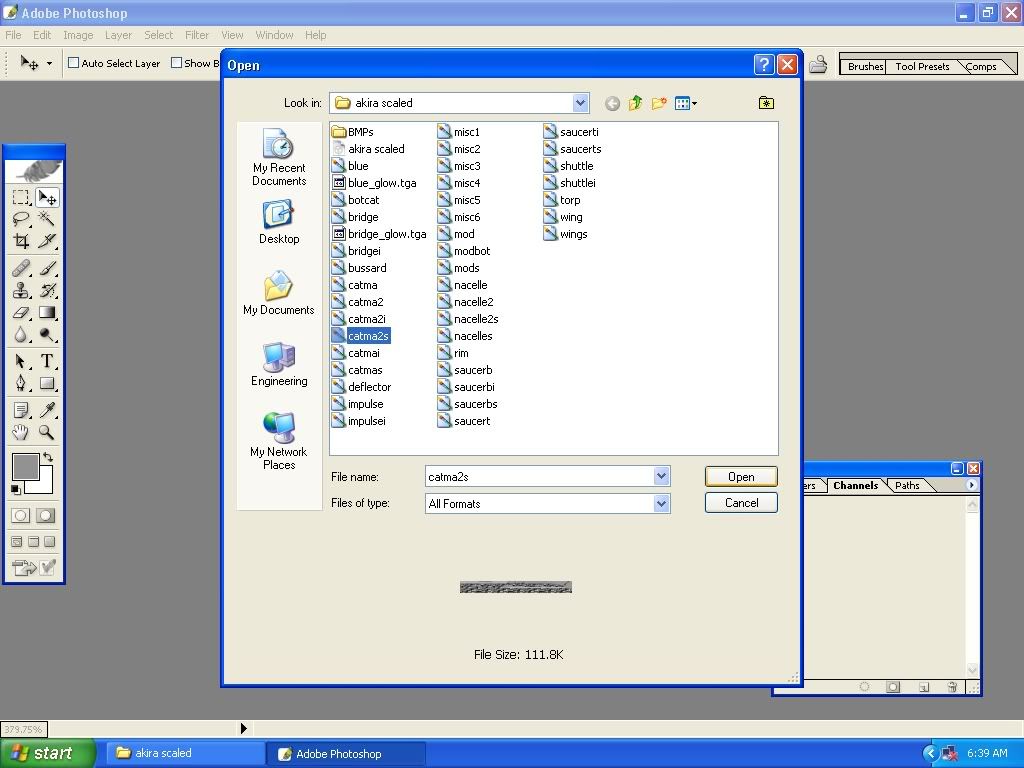Image resolution: width=1024 pixels, height=768 pixels.
Task: Swap foreground and background colors
Action: pyautogui.click(x=48, y=457)
